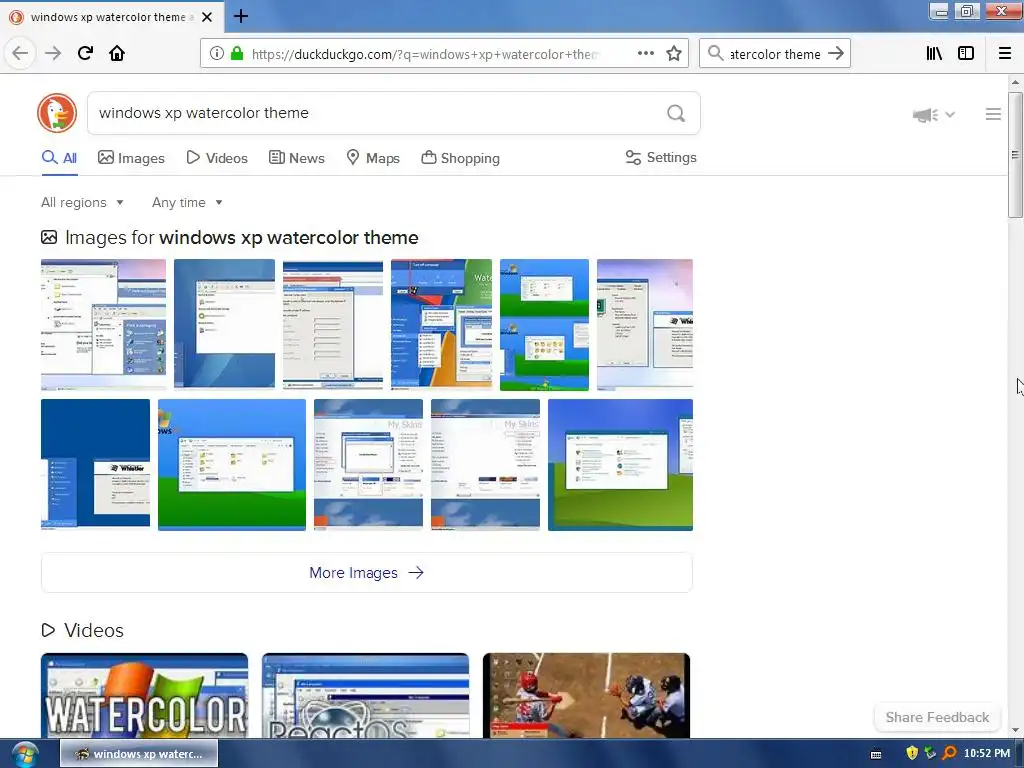Open dark blue Whistler thumbnail in second row
This screenshot has width=1024, height=768.
coord(95,464)
